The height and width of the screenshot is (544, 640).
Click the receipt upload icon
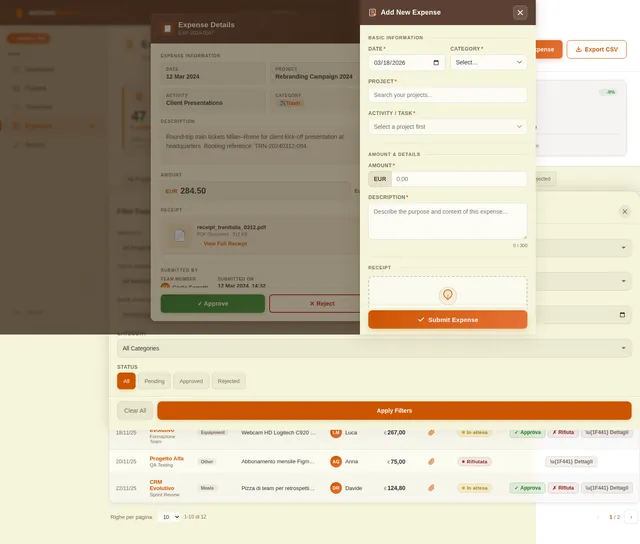pos(447,295)
